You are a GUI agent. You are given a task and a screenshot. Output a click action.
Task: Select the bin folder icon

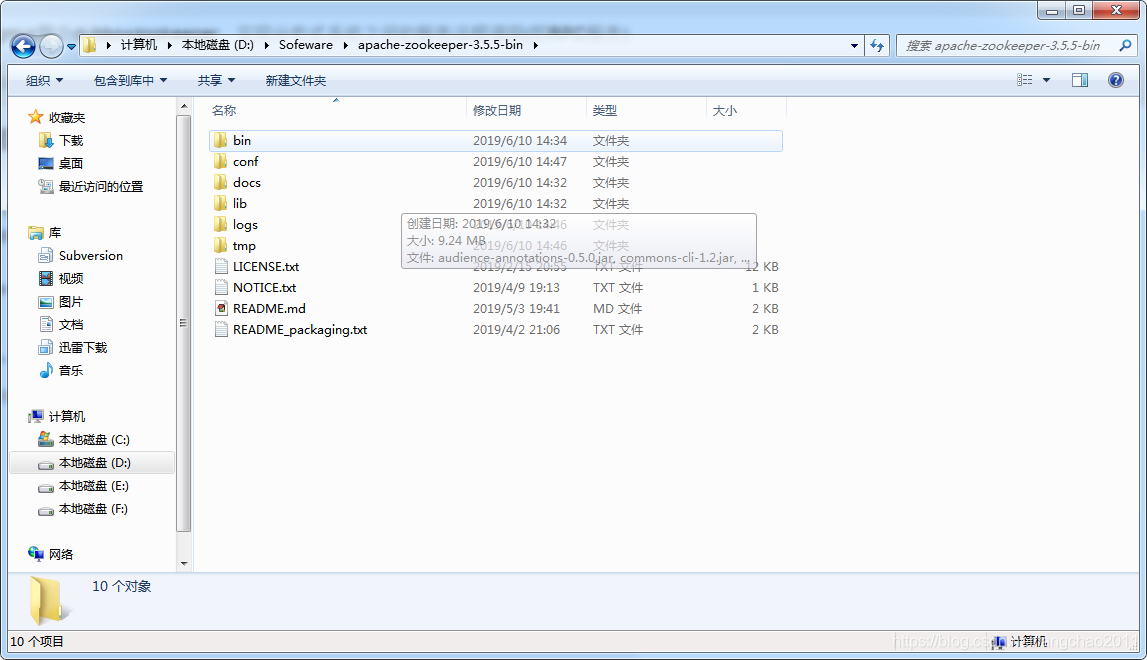click(221, 140)
